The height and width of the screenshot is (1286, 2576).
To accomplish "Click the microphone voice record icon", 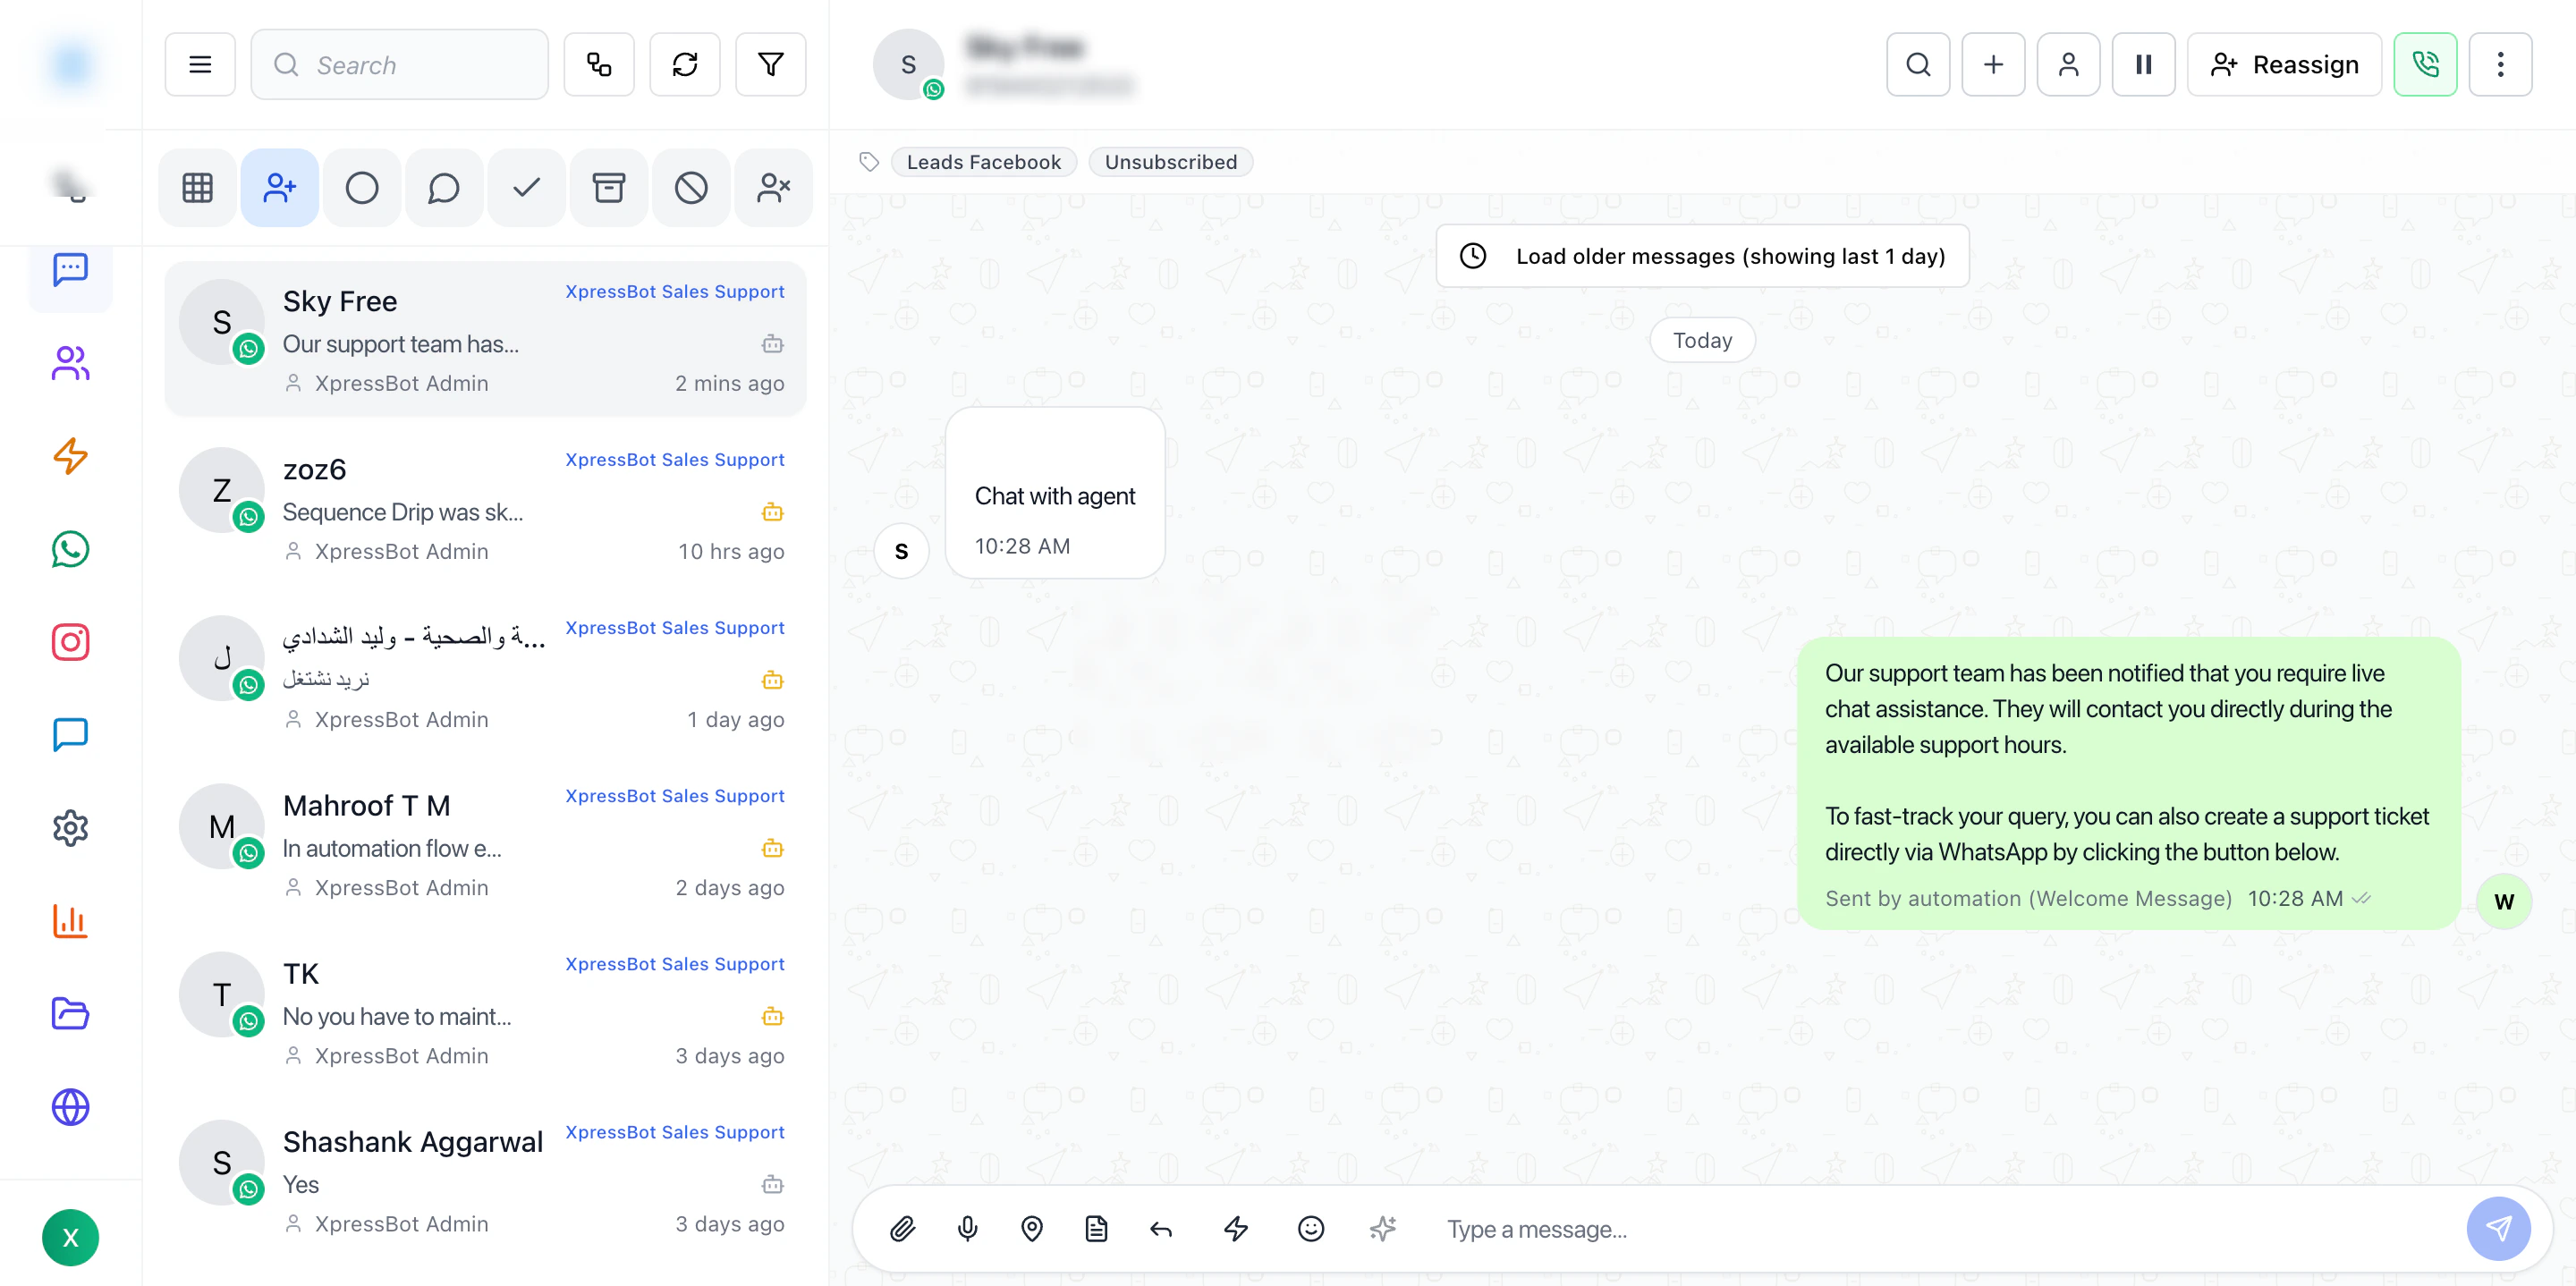I will tap(967, 1228).
